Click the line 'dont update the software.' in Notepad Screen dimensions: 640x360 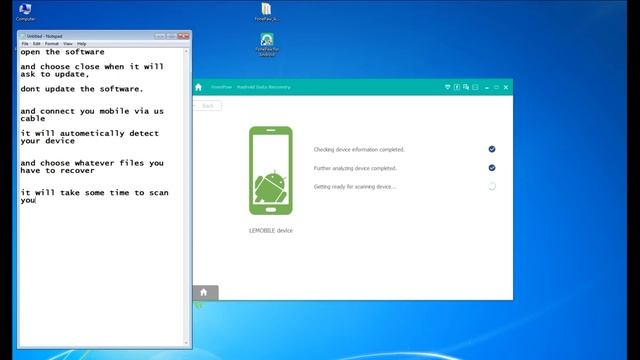pyautogui.click(x=82, y=89)
